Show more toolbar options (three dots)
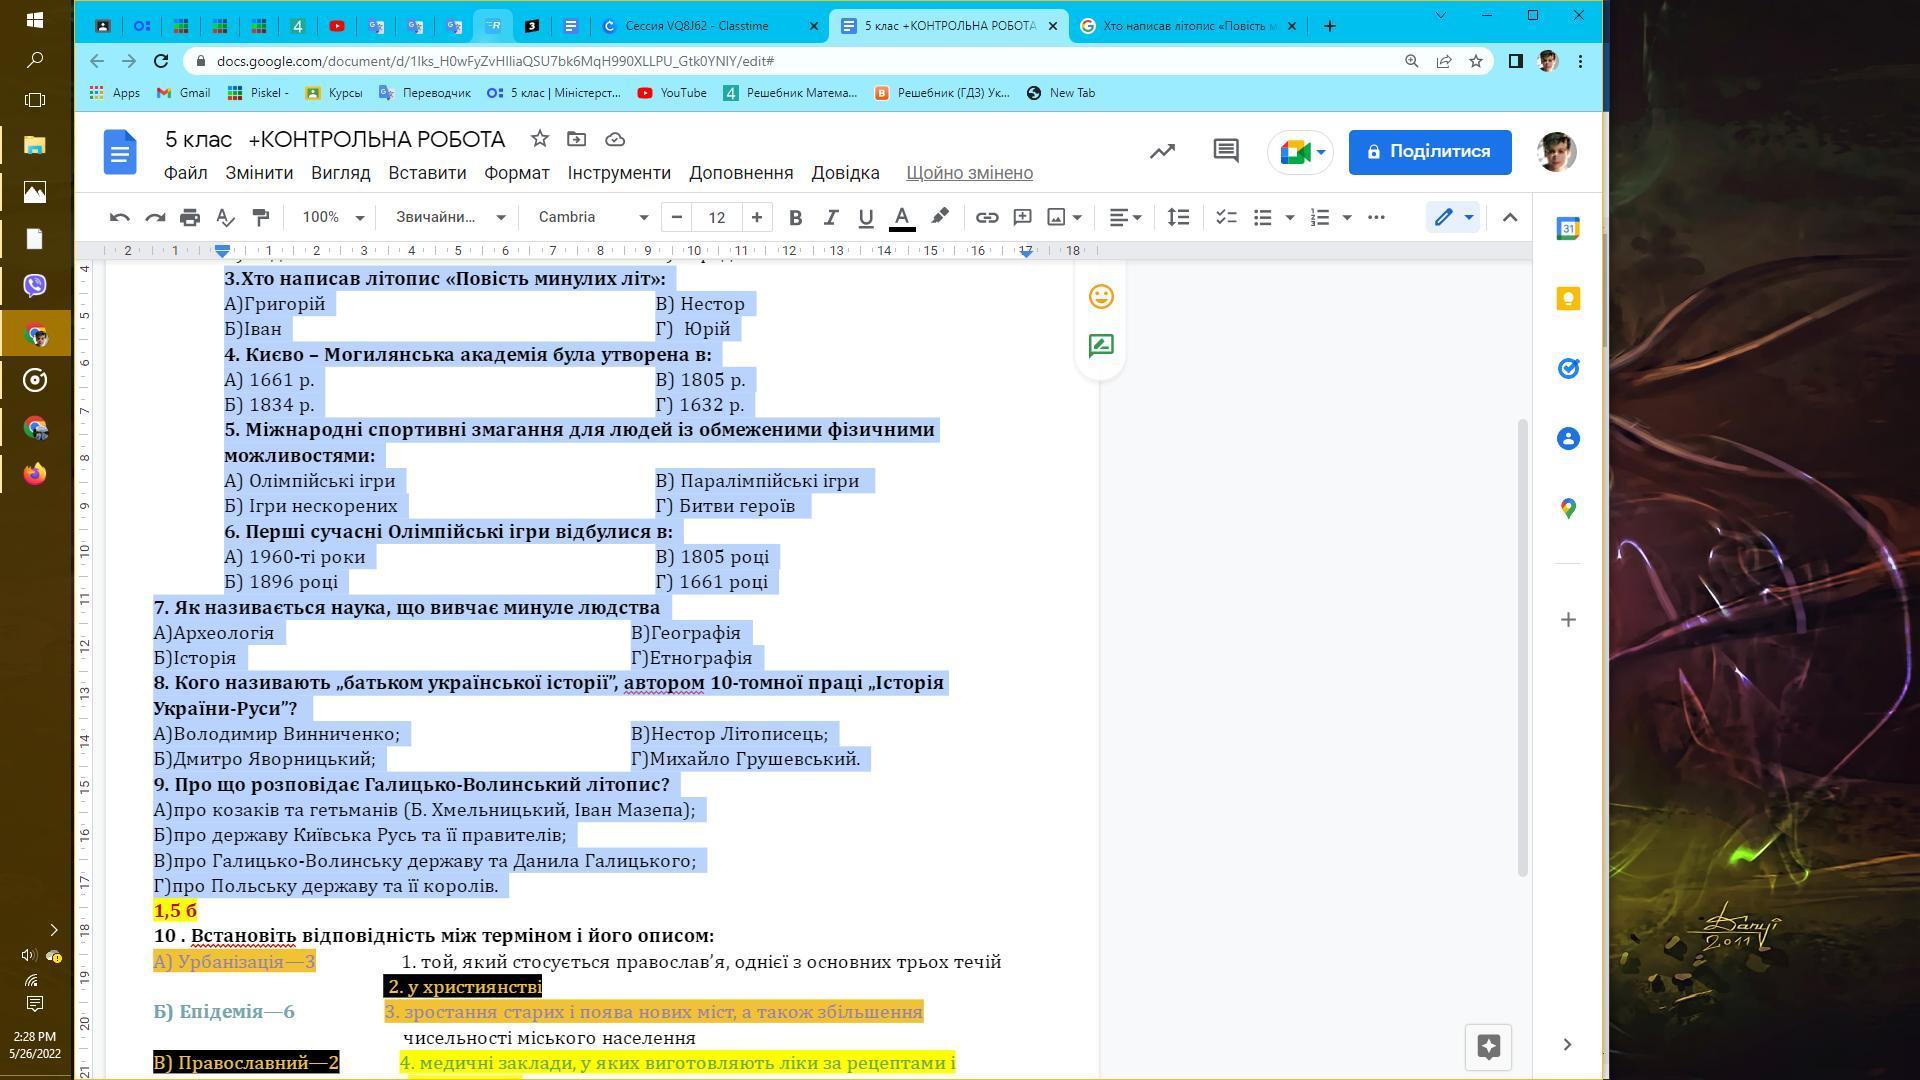Image resolution: width=1920 pixels, height=1080 pixels. [1376, 217]
